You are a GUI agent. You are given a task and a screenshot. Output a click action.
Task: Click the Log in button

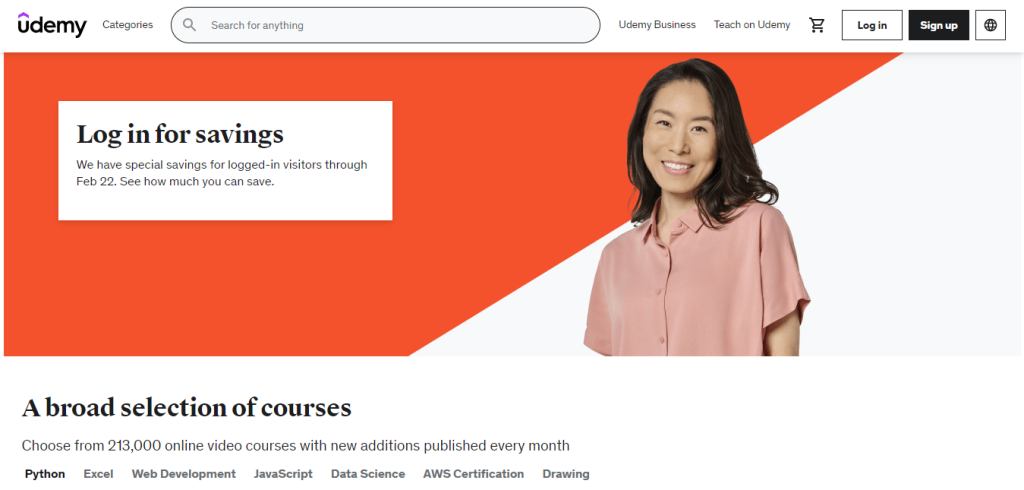pyautogui.click(x=872, y=25)
